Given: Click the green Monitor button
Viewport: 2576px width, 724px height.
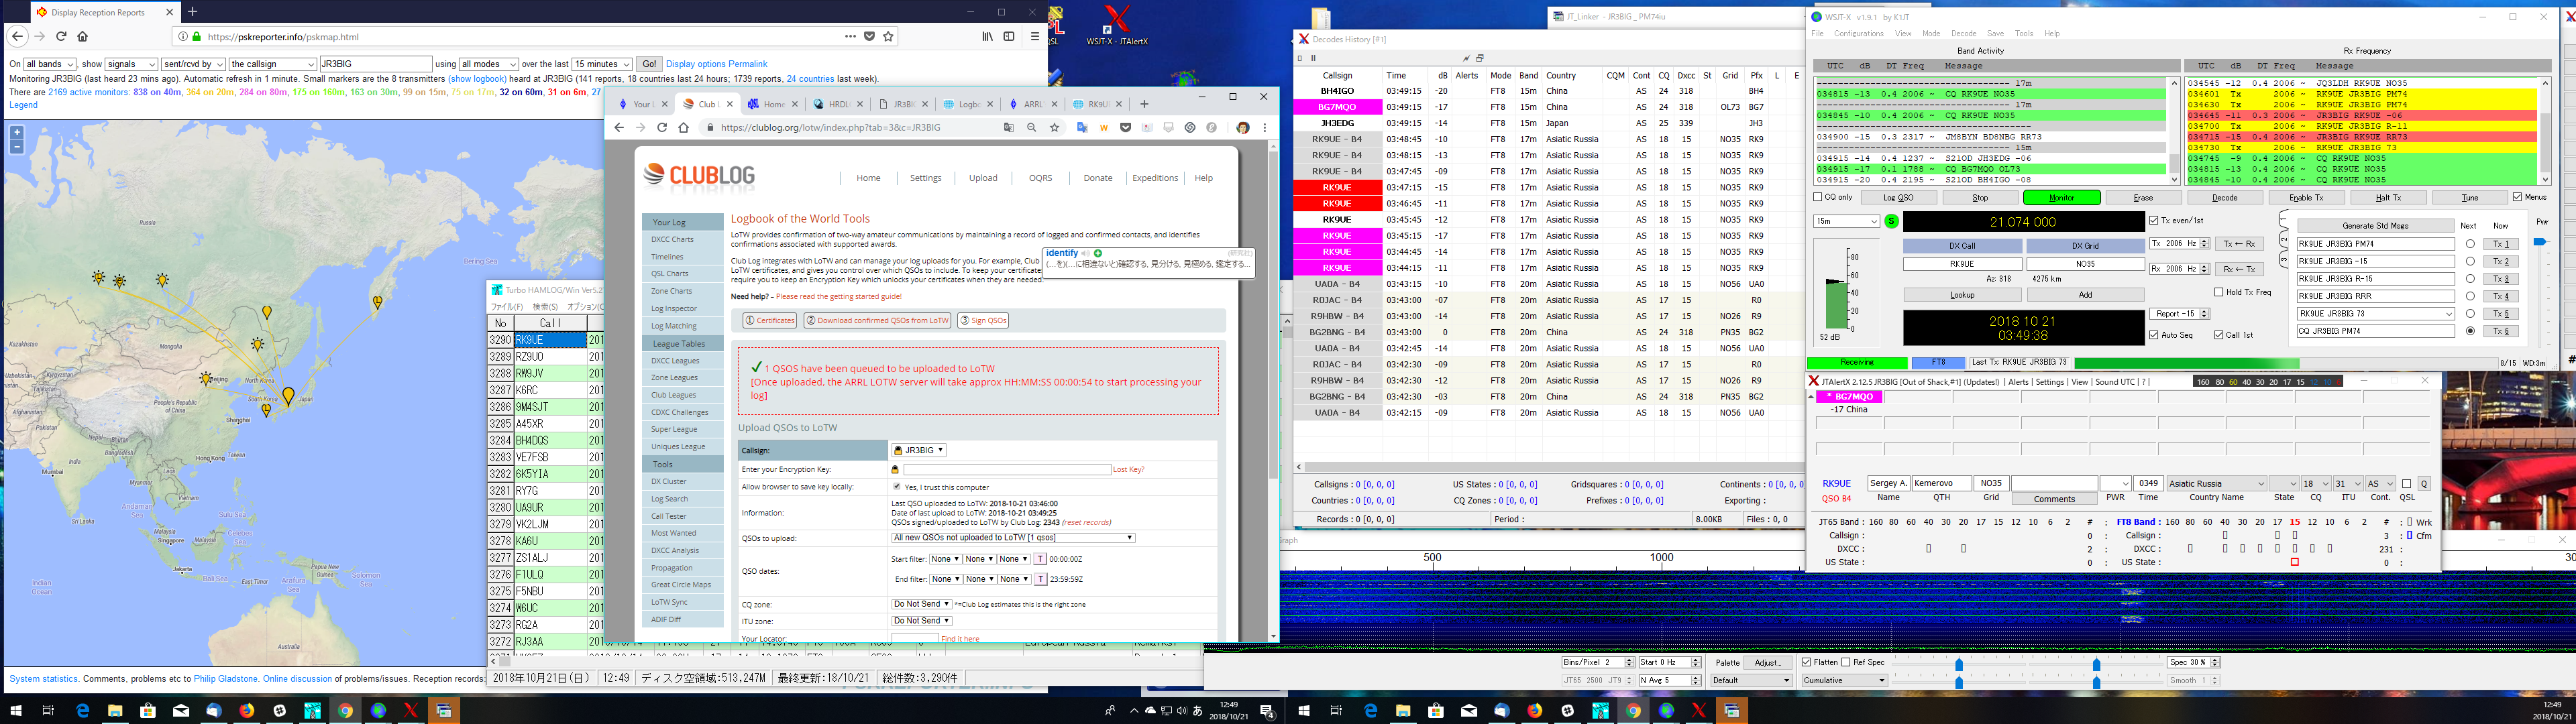Looking at the screenshot, I should point(2062,197).
